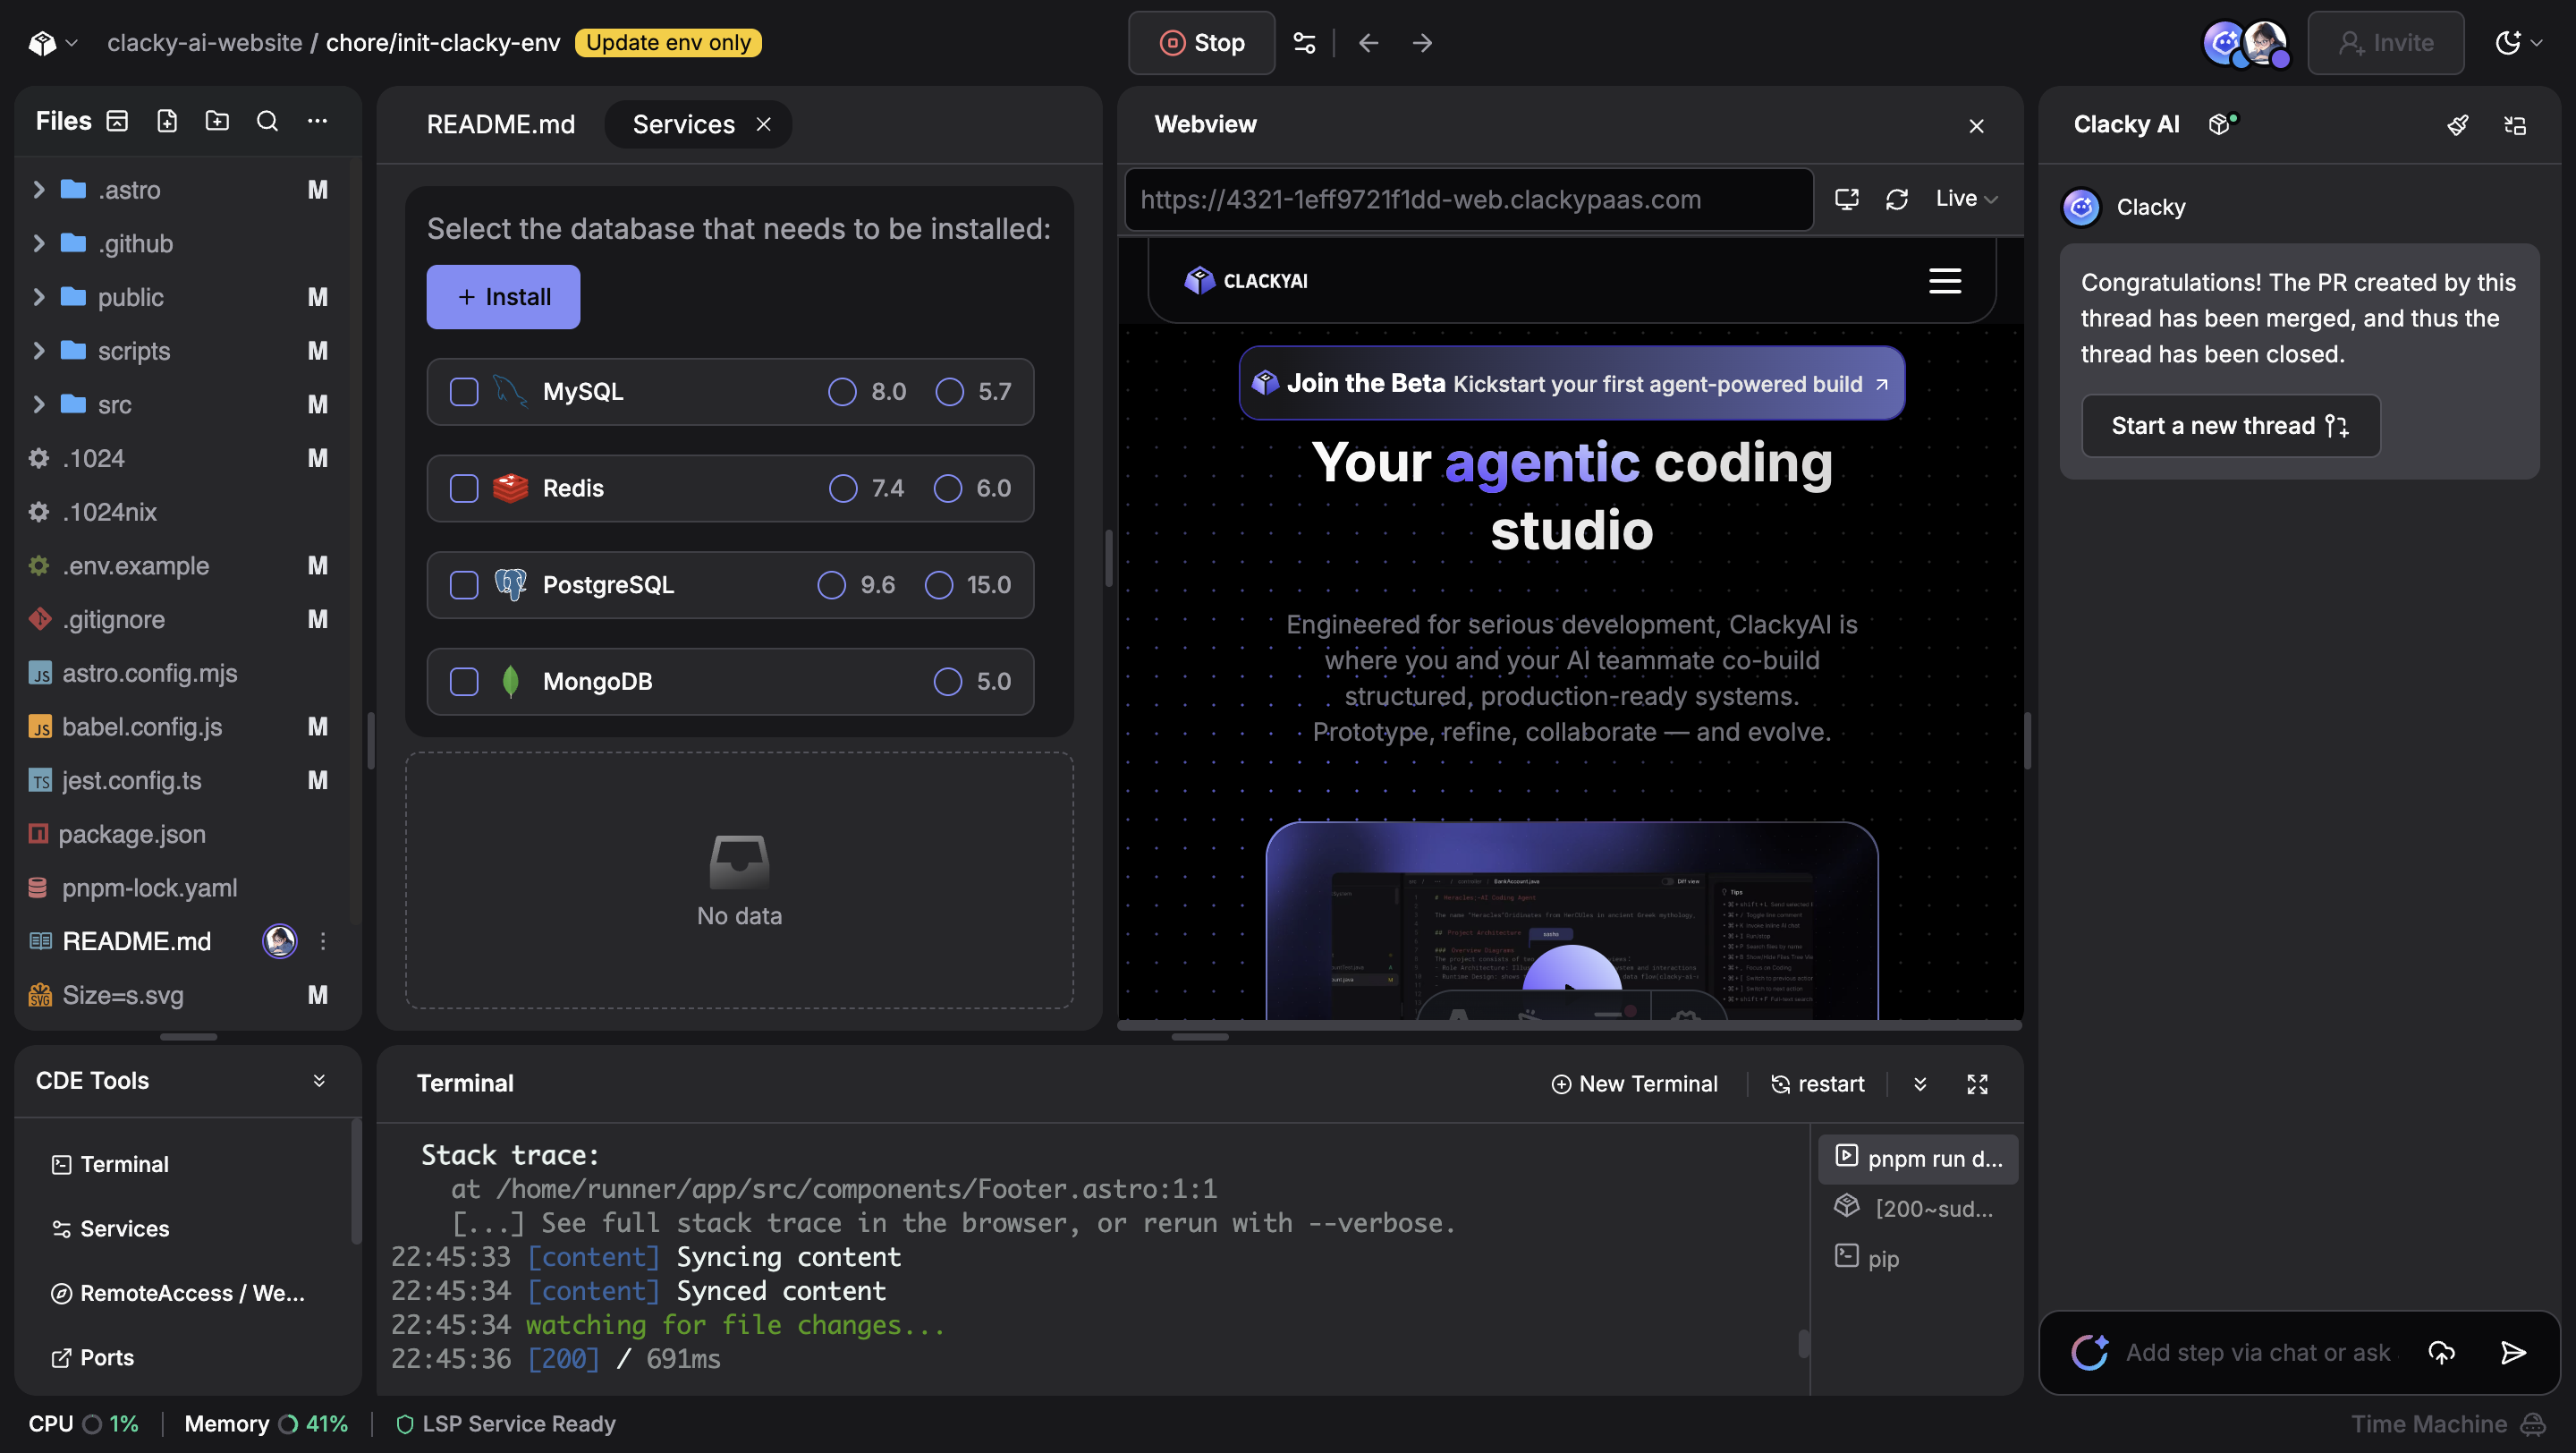Click the Install button
The image size is (2576, 1453).
tap(503, 297)
